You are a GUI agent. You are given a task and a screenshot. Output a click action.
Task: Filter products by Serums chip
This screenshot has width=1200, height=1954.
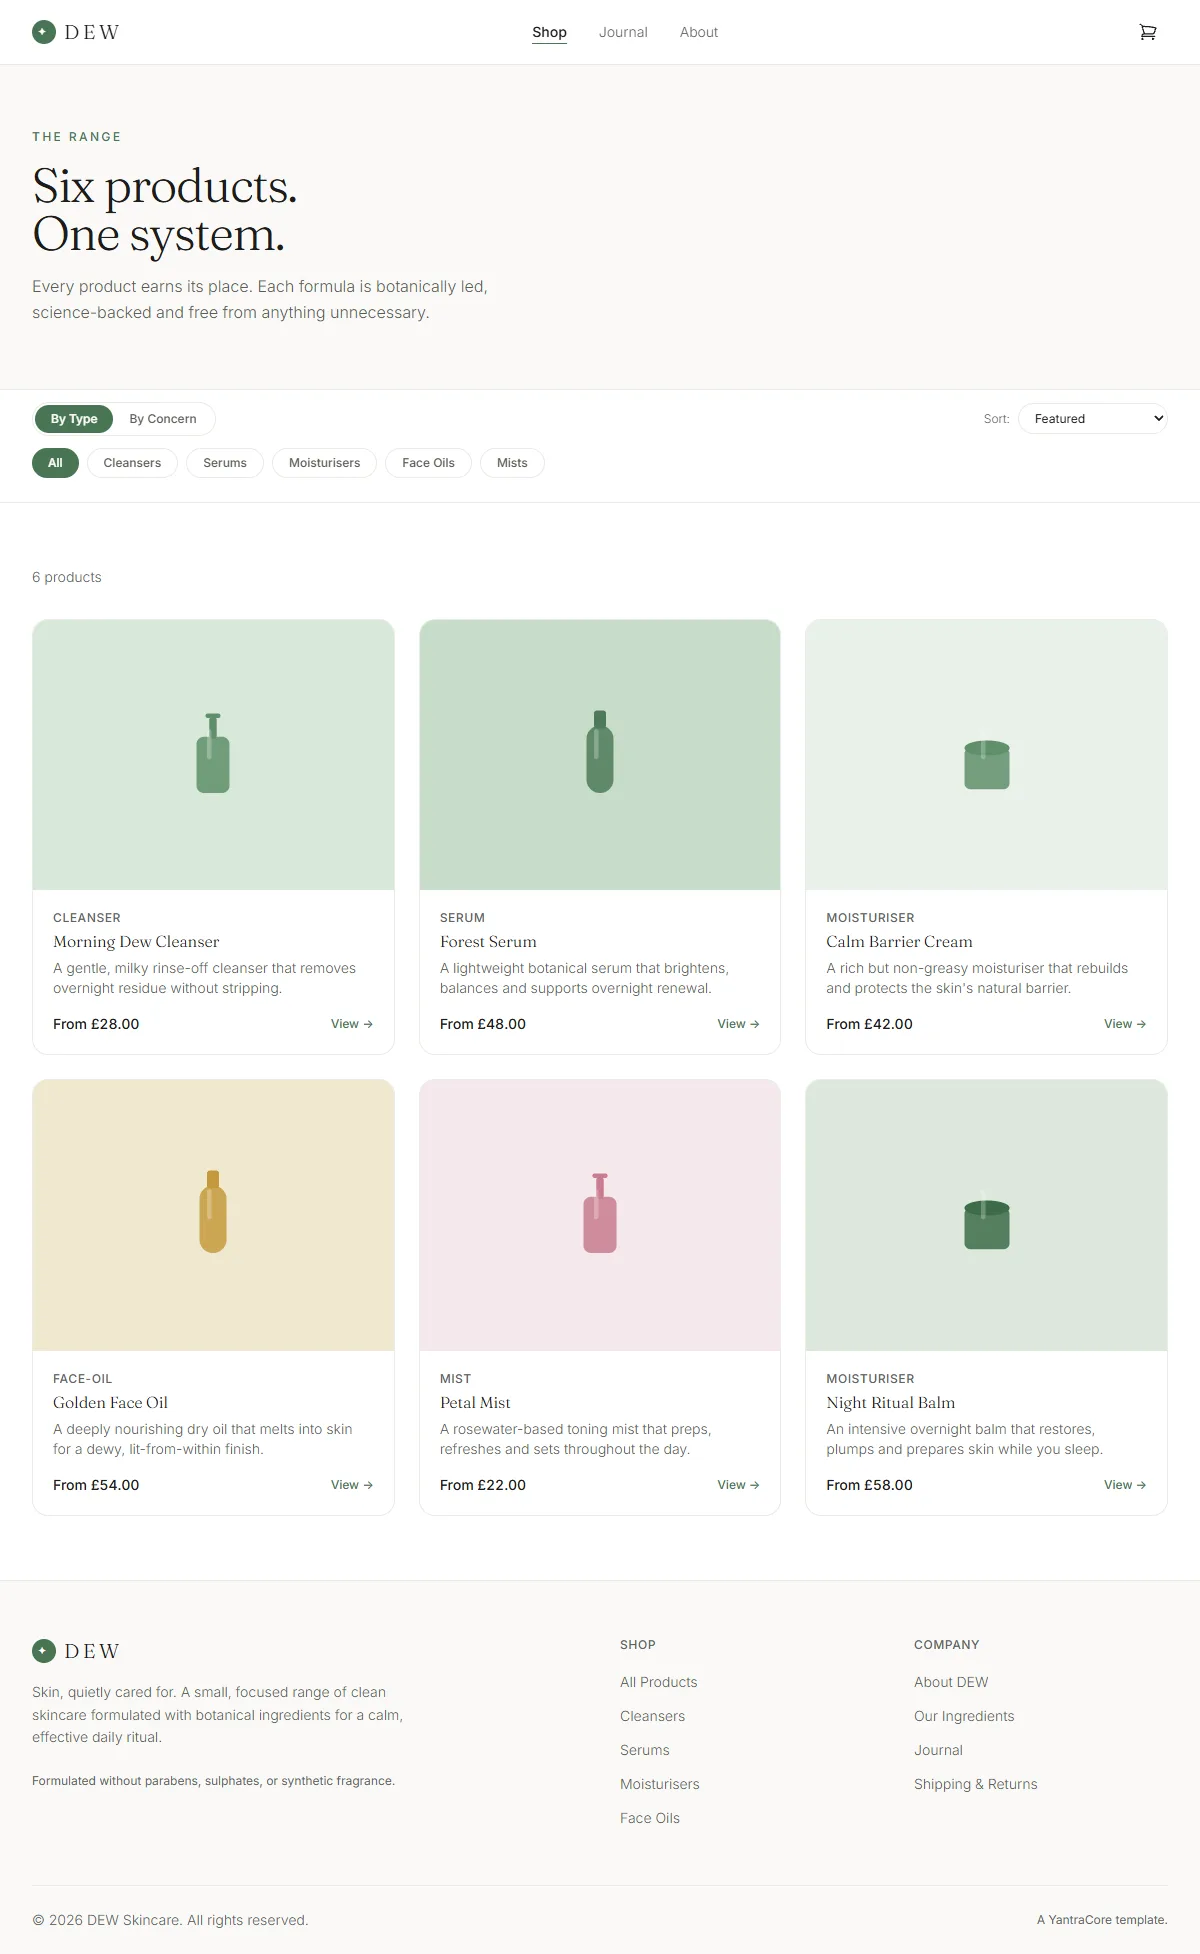point(225,463)
